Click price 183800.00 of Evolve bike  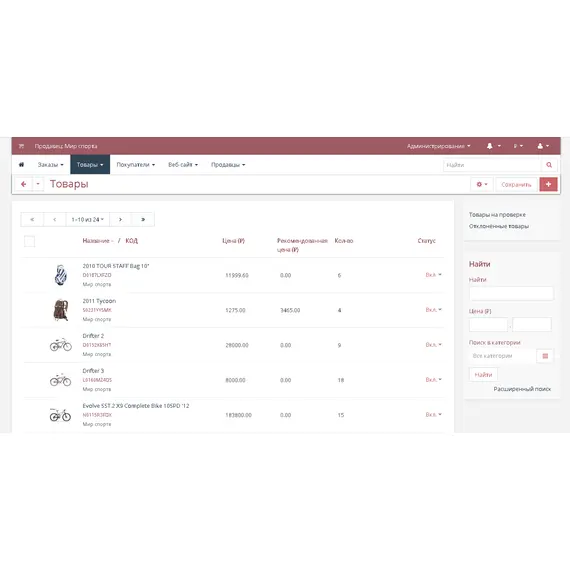tap(238, 415)
